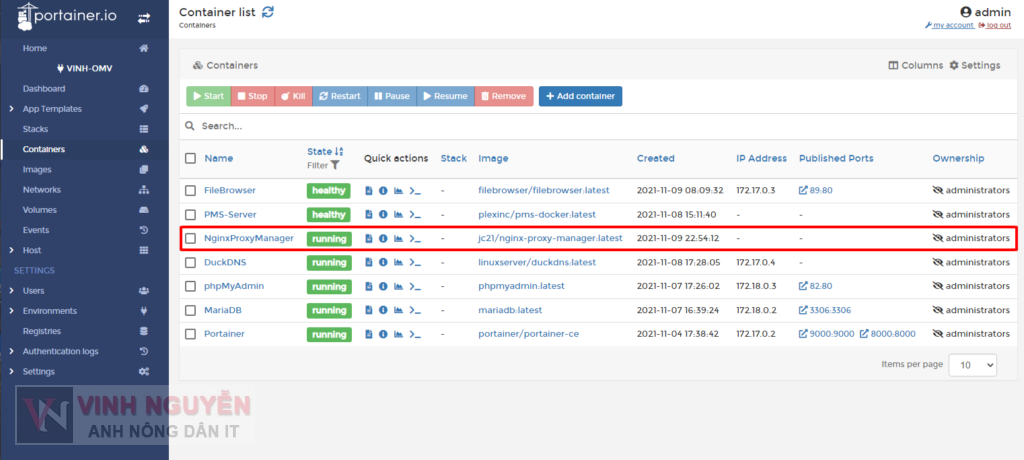Expand the App Templates sidebar chevron
1024x460 pixels.
[x=12, y=109]
